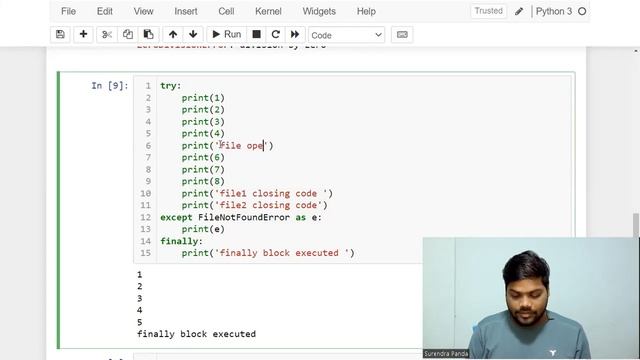Click the output line showing 5
Image resolution: width=640 pixels, height=360 pixels.
coord(140,322)
